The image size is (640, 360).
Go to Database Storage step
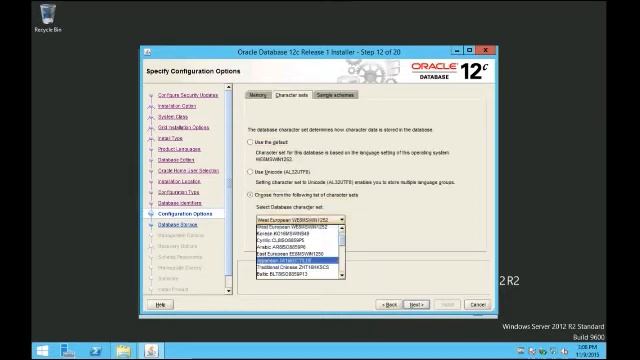(178, 224)
